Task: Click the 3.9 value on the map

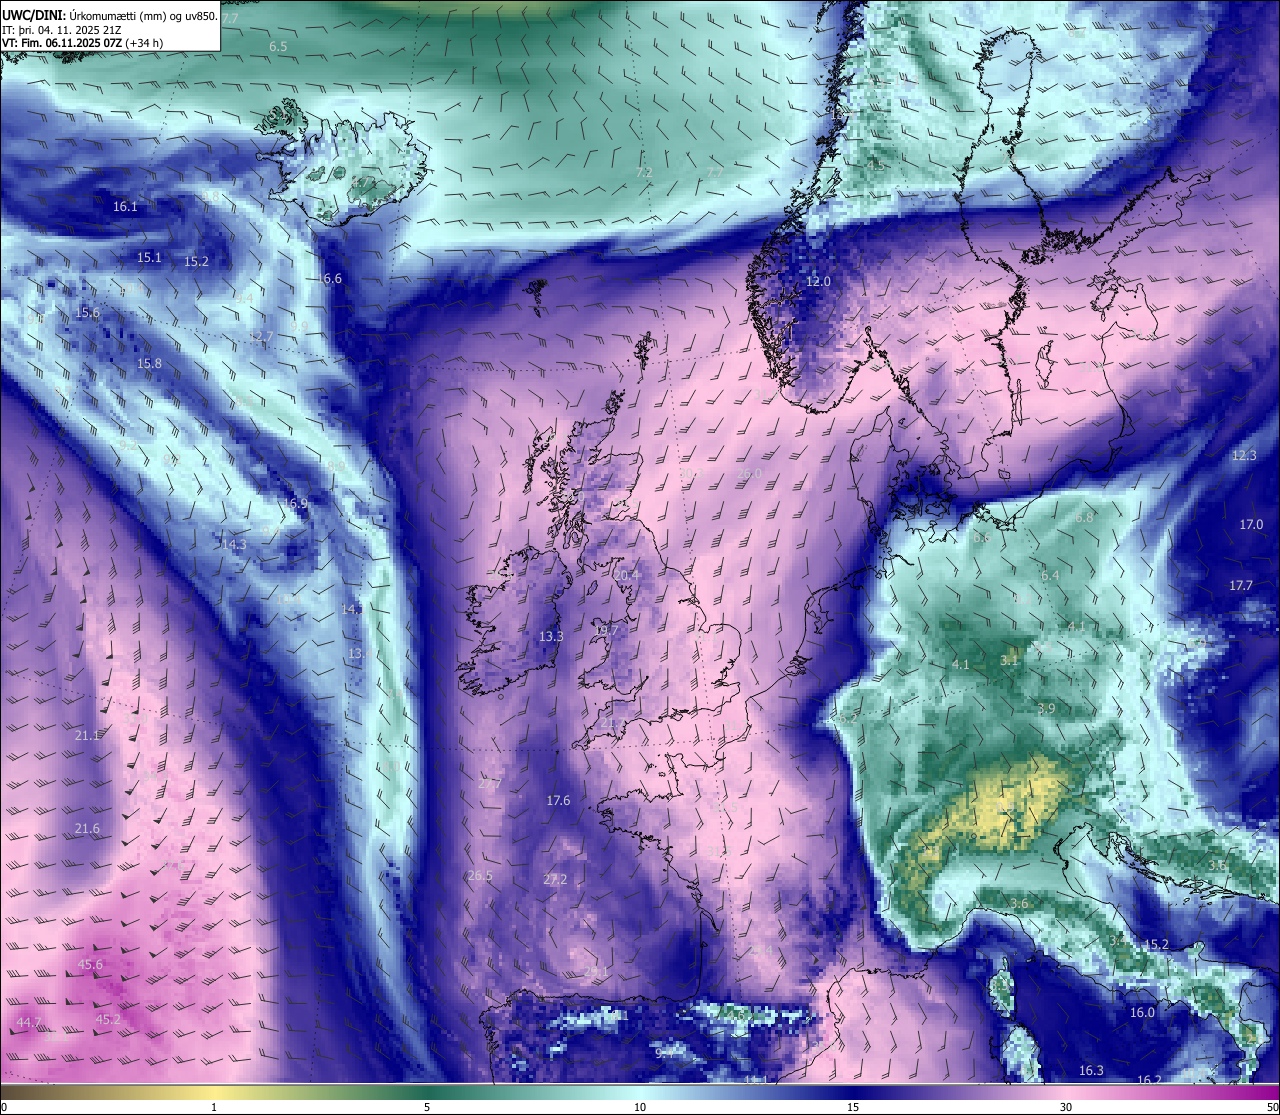Action: (1046, 709)
